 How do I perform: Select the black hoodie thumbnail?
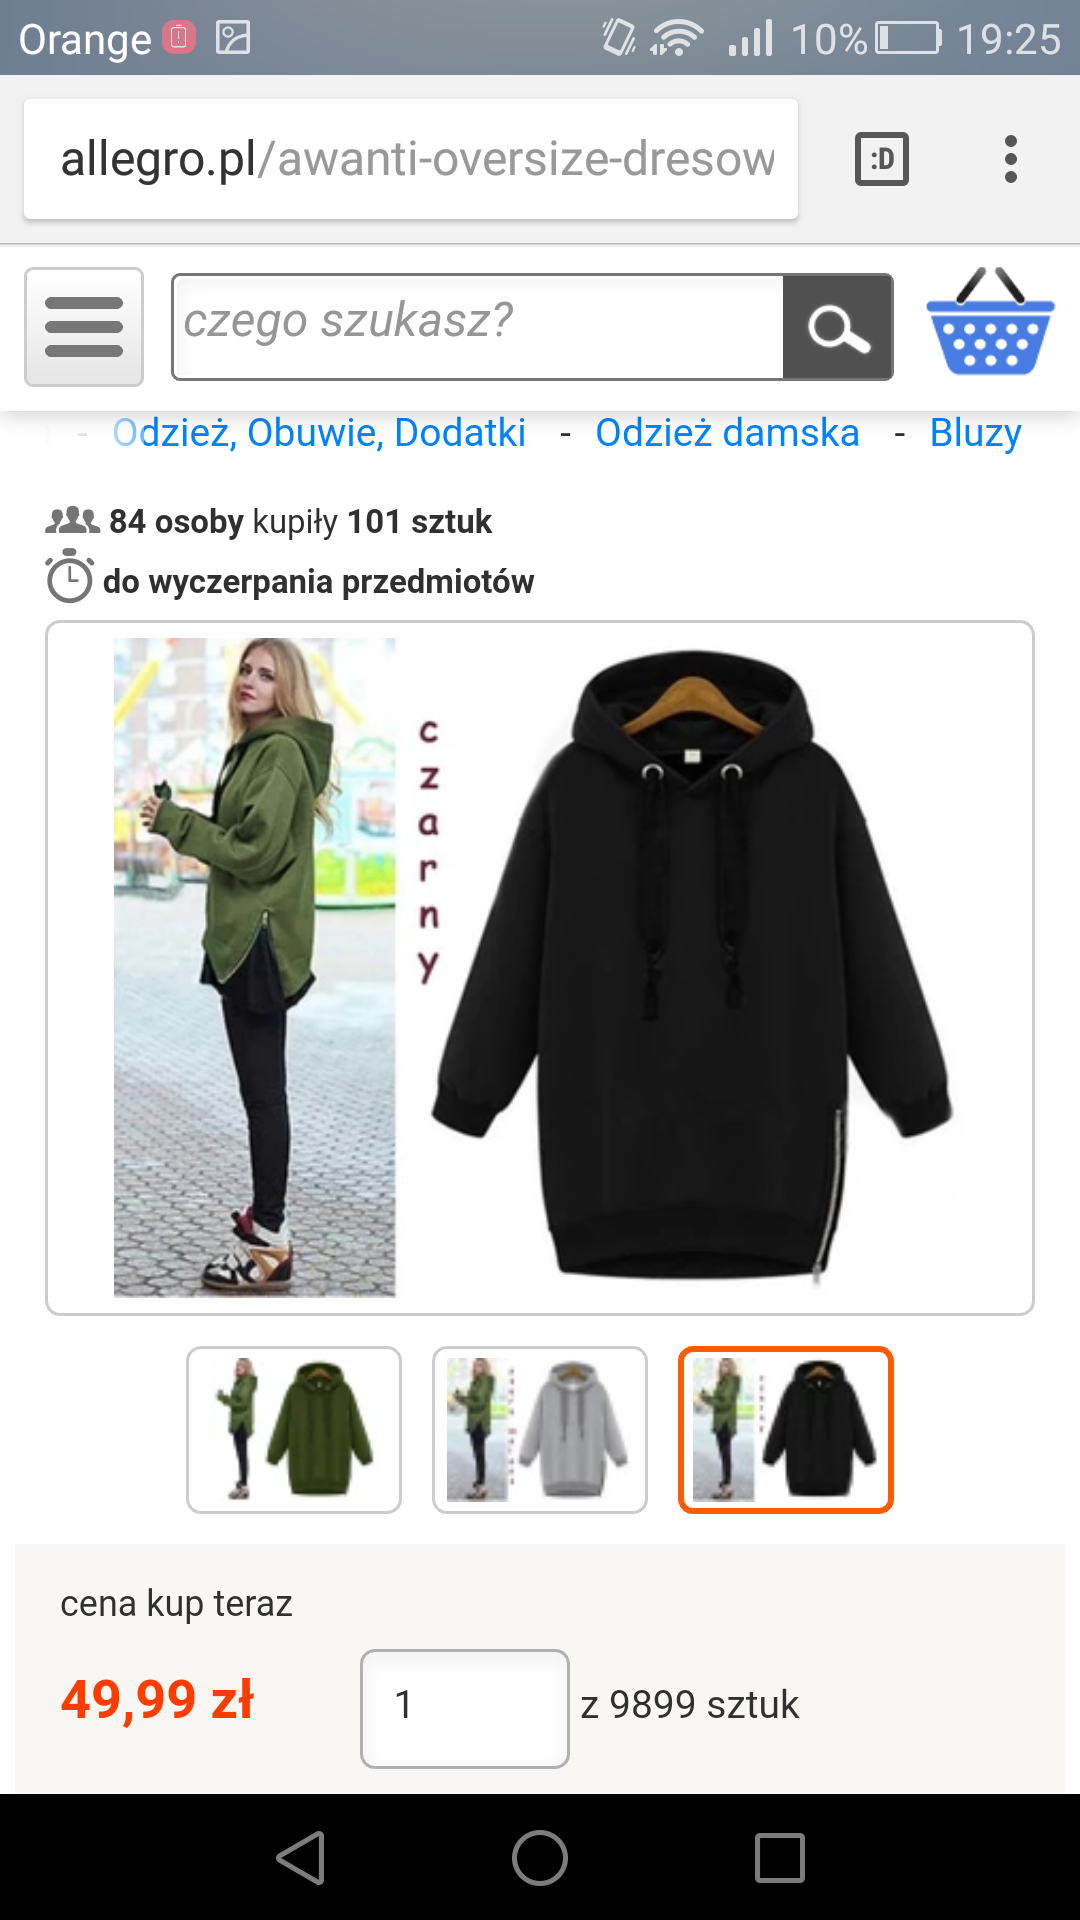pyautogui.click(x=786, y=1430)
